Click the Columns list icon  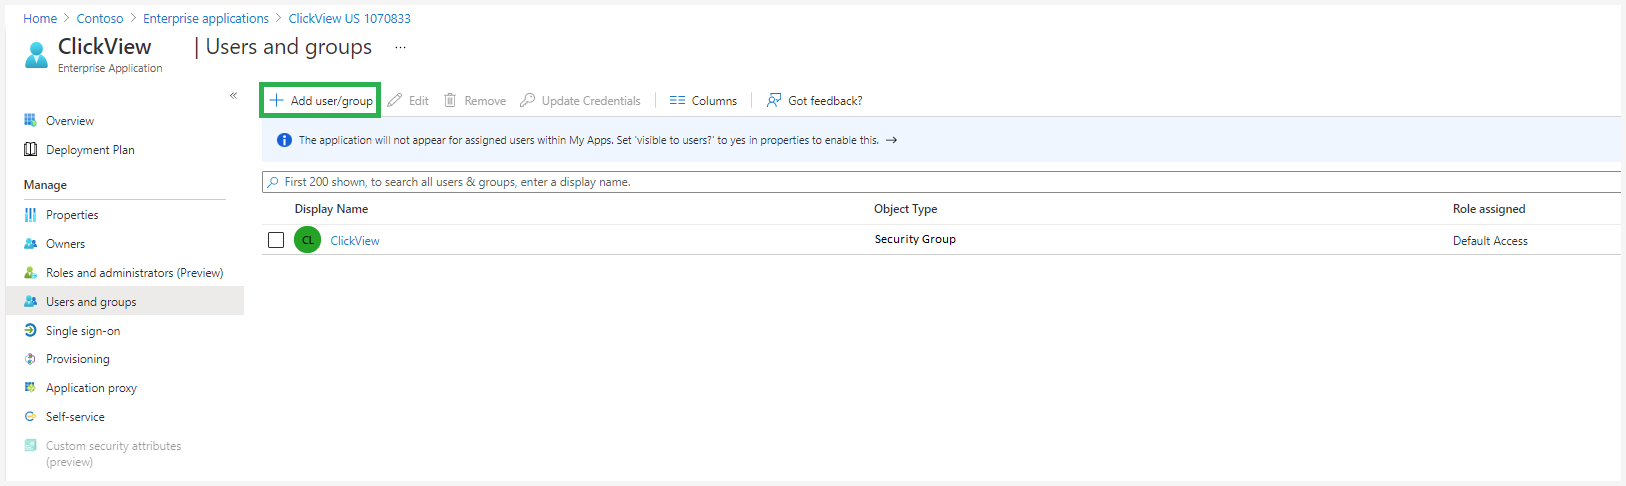677,100
